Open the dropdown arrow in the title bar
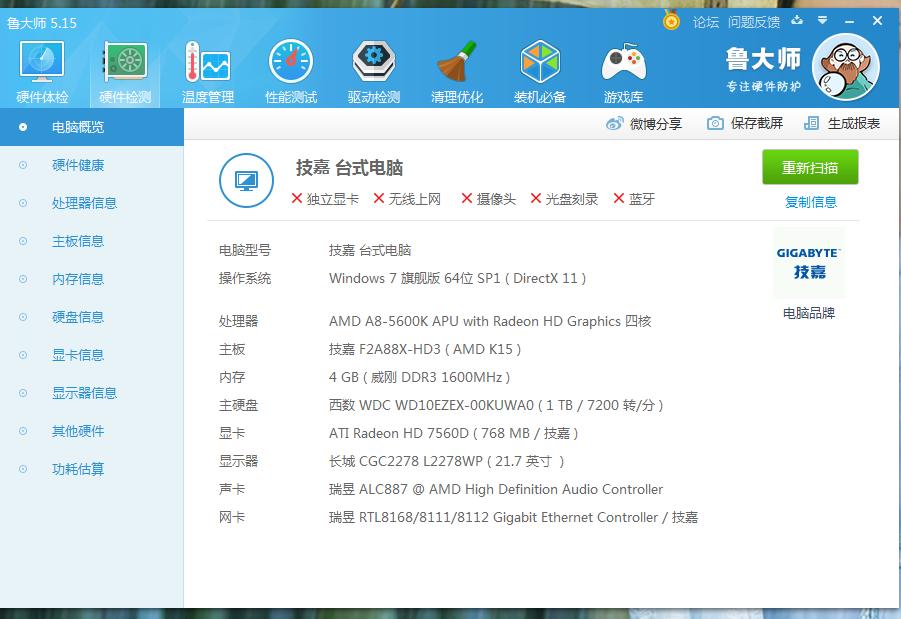Viewport: 901px width, 619px height. tap(822, 19)
